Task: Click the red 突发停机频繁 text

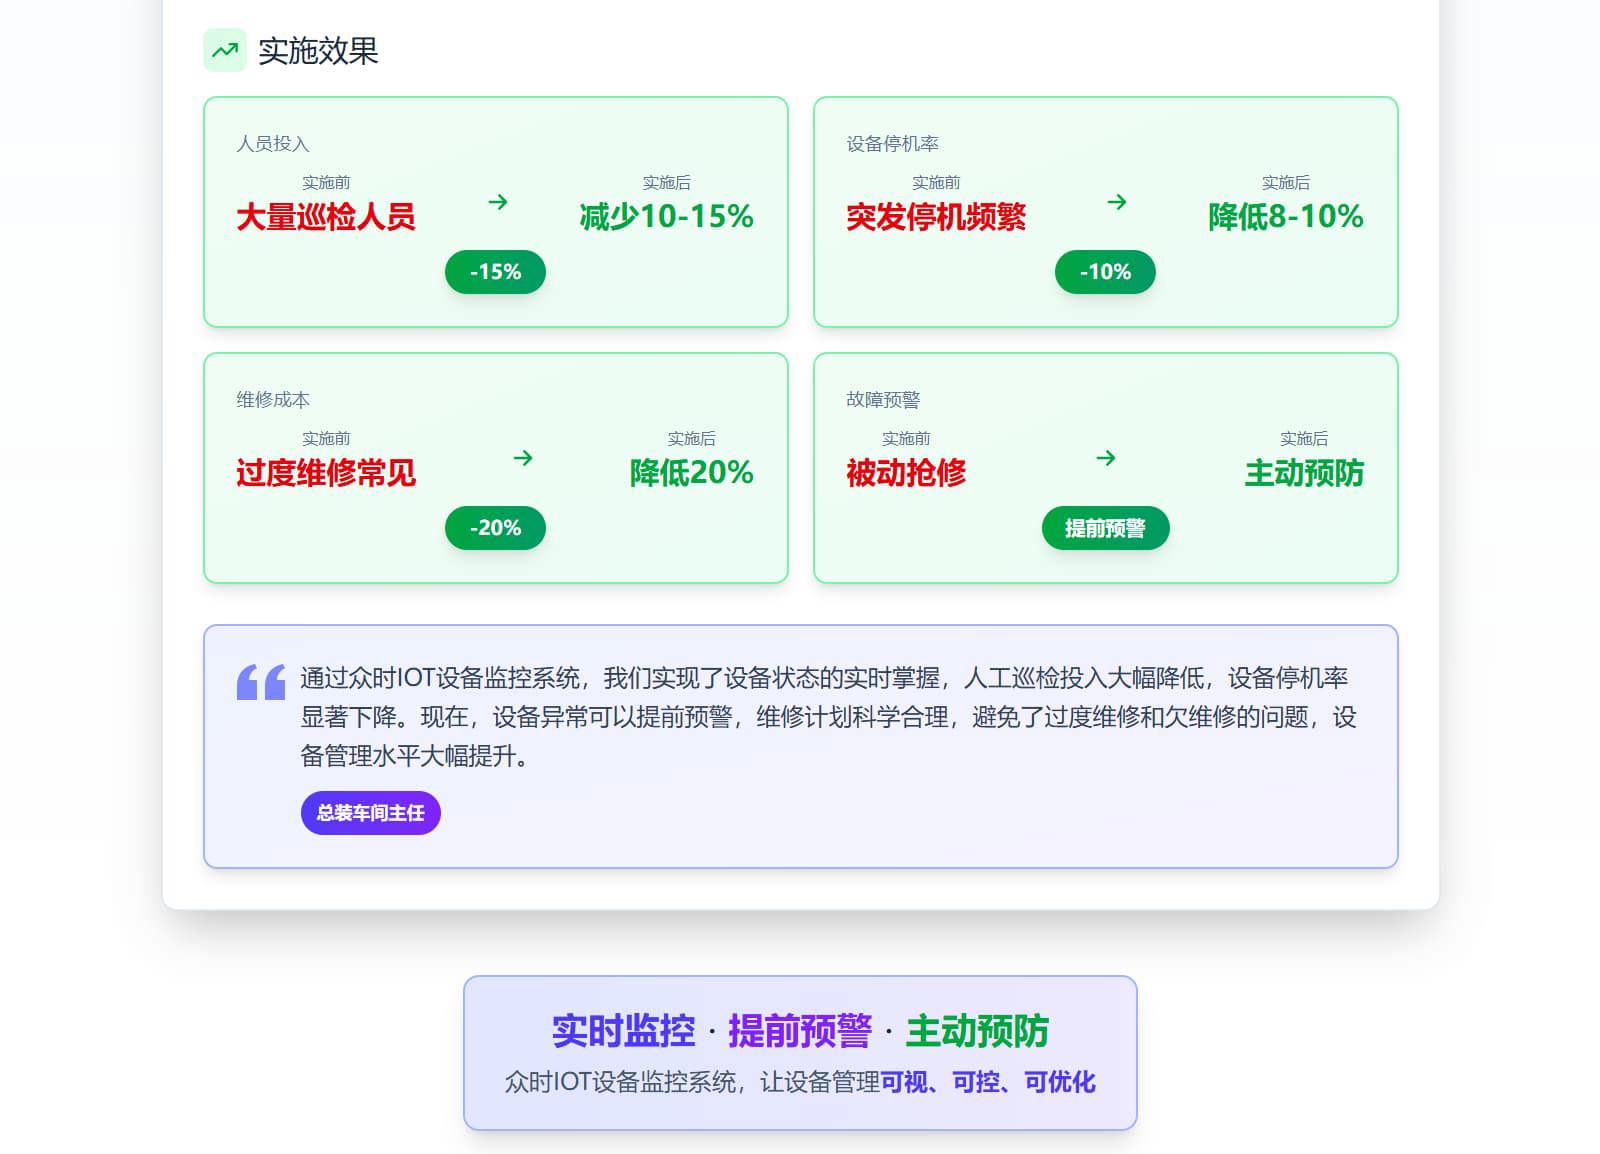Action: (x=936, y=217)
